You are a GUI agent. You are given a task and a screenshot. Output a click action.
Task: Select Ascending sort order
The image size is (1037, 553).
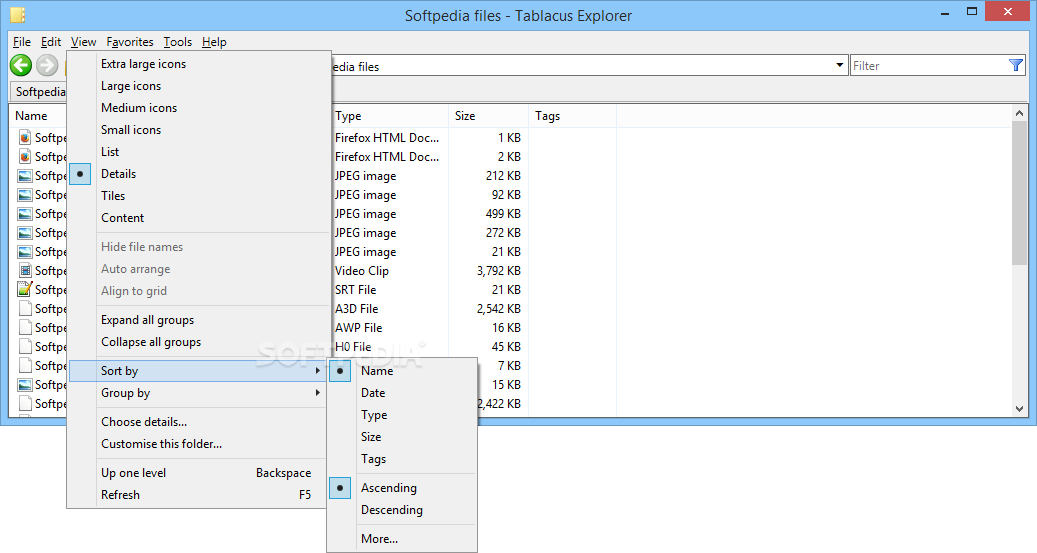tap(402, 488)
